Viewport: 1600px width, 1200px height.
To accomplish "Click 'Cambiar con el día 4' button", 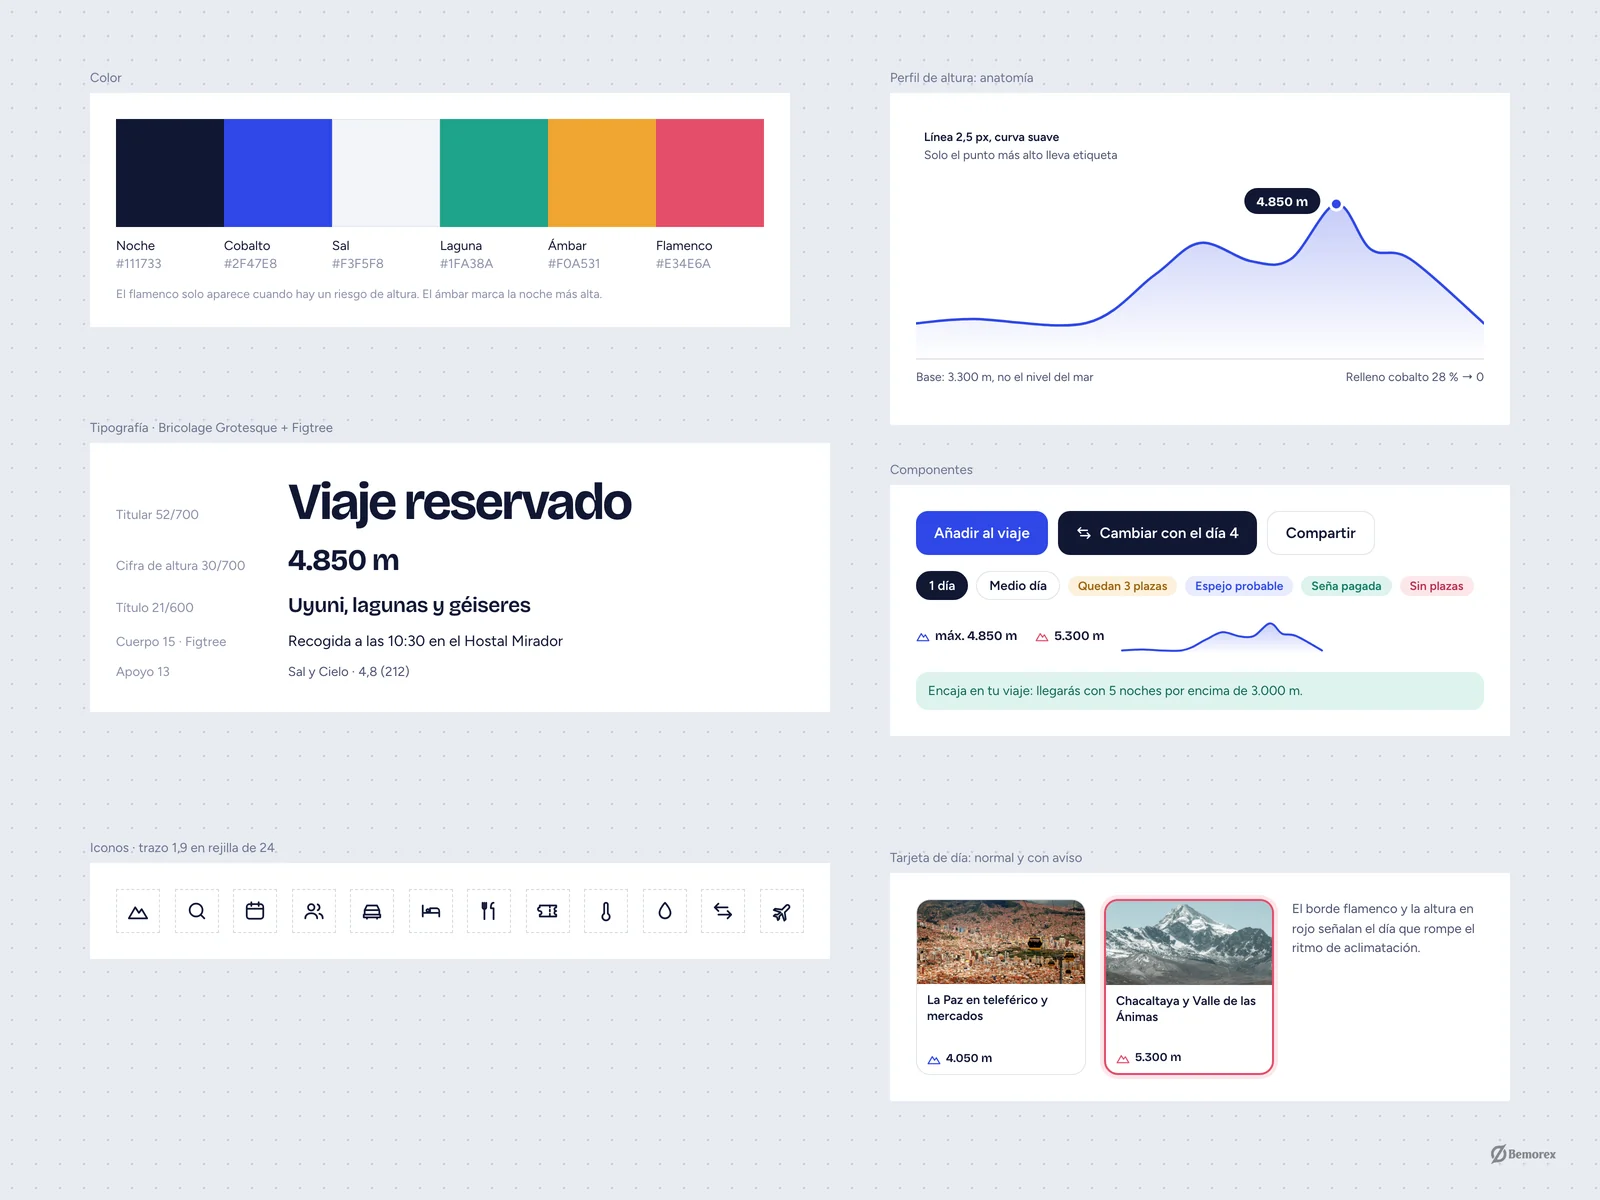I will 1157,533.
